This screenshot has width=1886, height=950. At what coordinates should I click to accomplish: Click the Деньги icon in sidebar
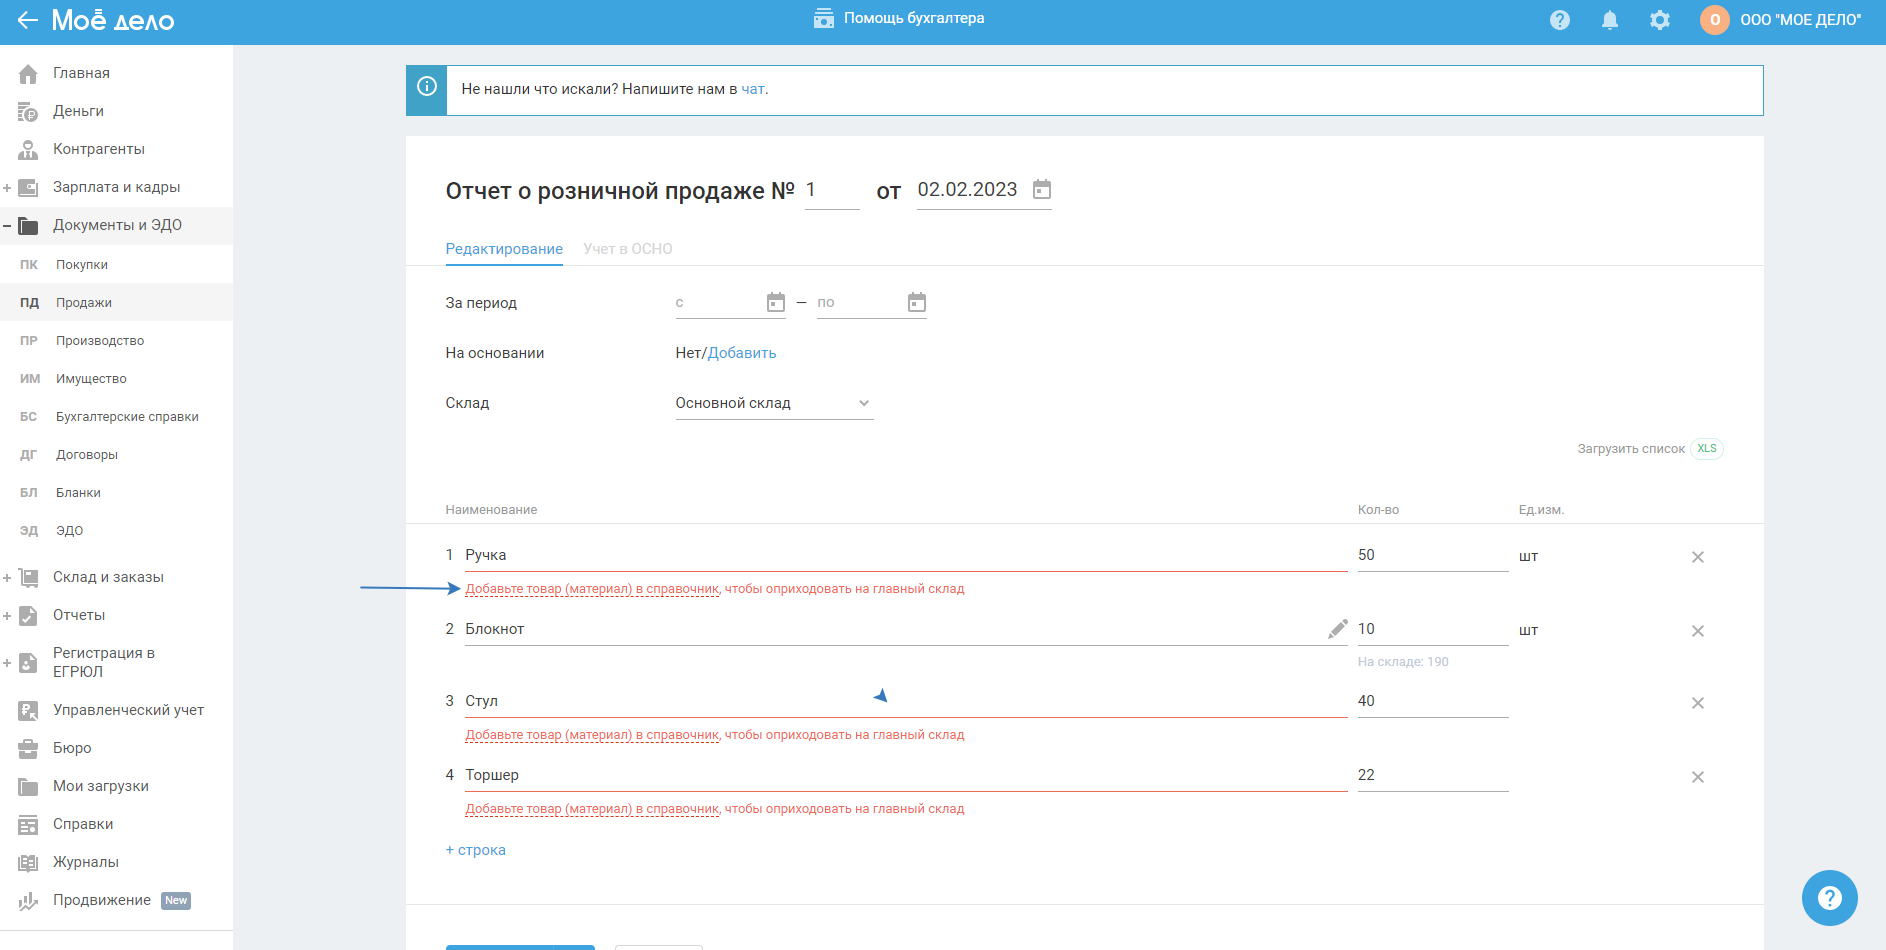coord(28,111)
